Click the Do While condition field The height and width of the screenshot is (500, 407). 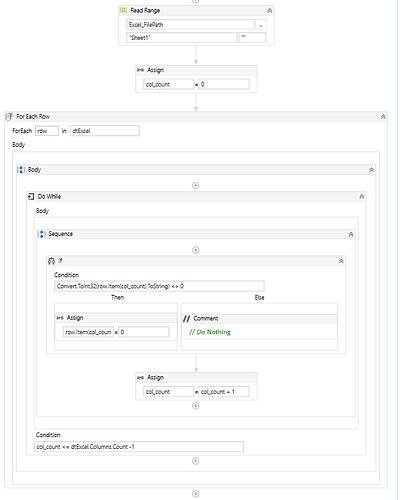(x=139, y=447)
